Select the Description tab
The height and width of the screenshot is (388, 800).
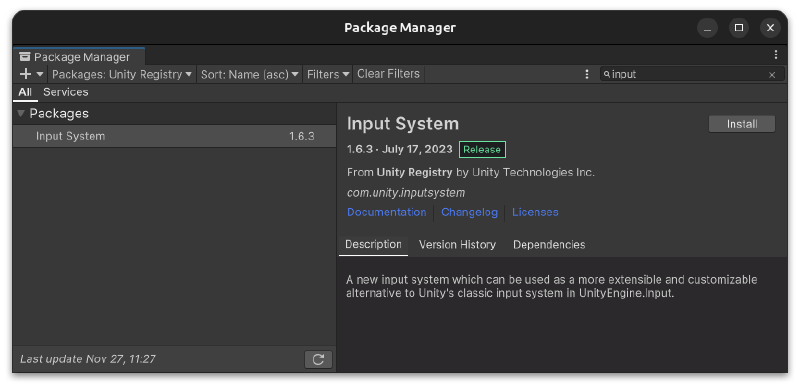(x=373, y=245)
